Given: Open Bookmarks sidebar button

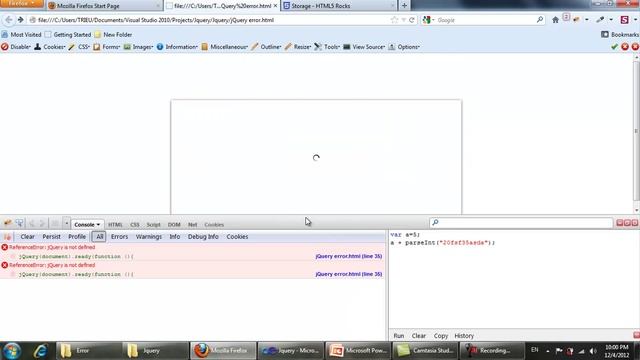Looking at the screenshot, I should (620, 35).
